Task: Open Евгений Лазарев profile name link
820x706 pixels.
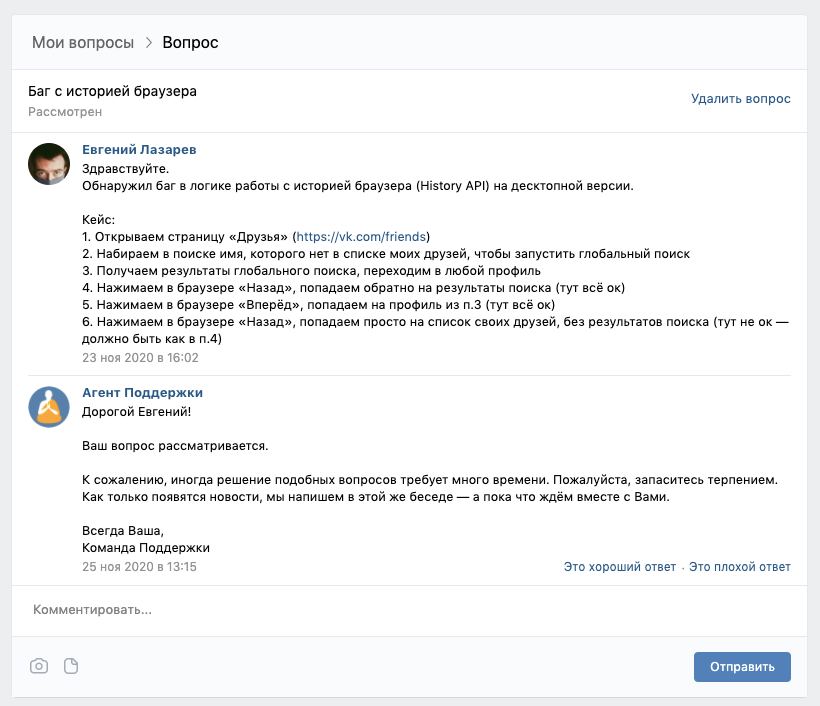Action: click(139, 150)
